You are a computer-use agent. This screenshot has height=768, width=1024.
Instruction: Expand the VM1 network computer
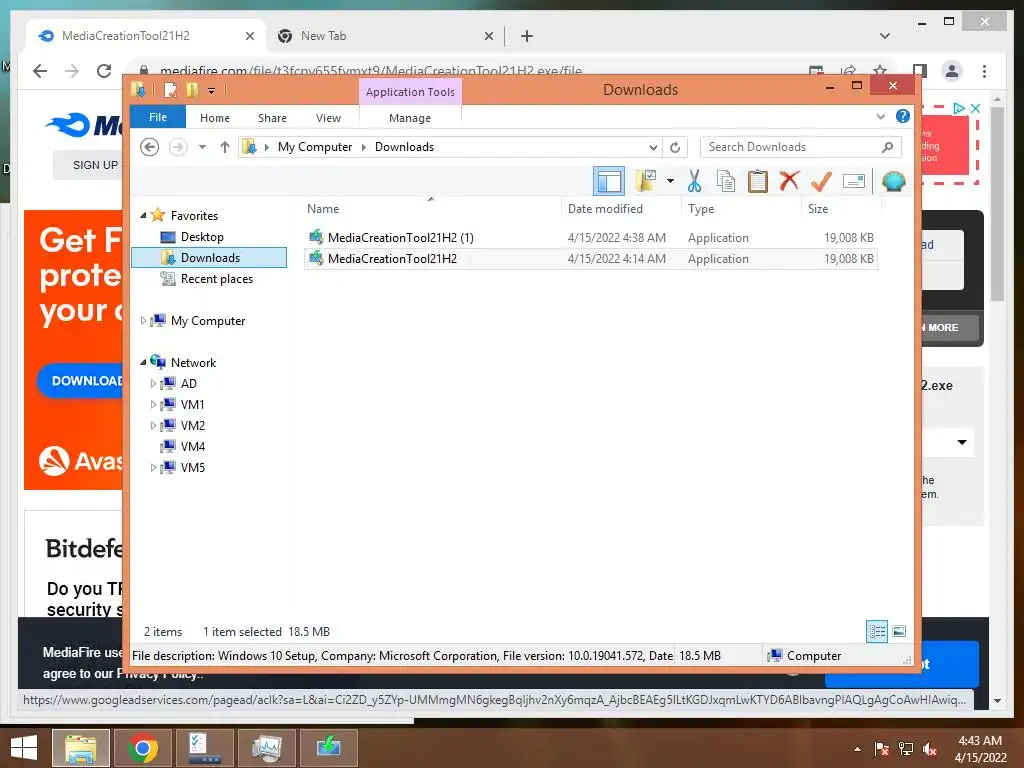(153, 404)
